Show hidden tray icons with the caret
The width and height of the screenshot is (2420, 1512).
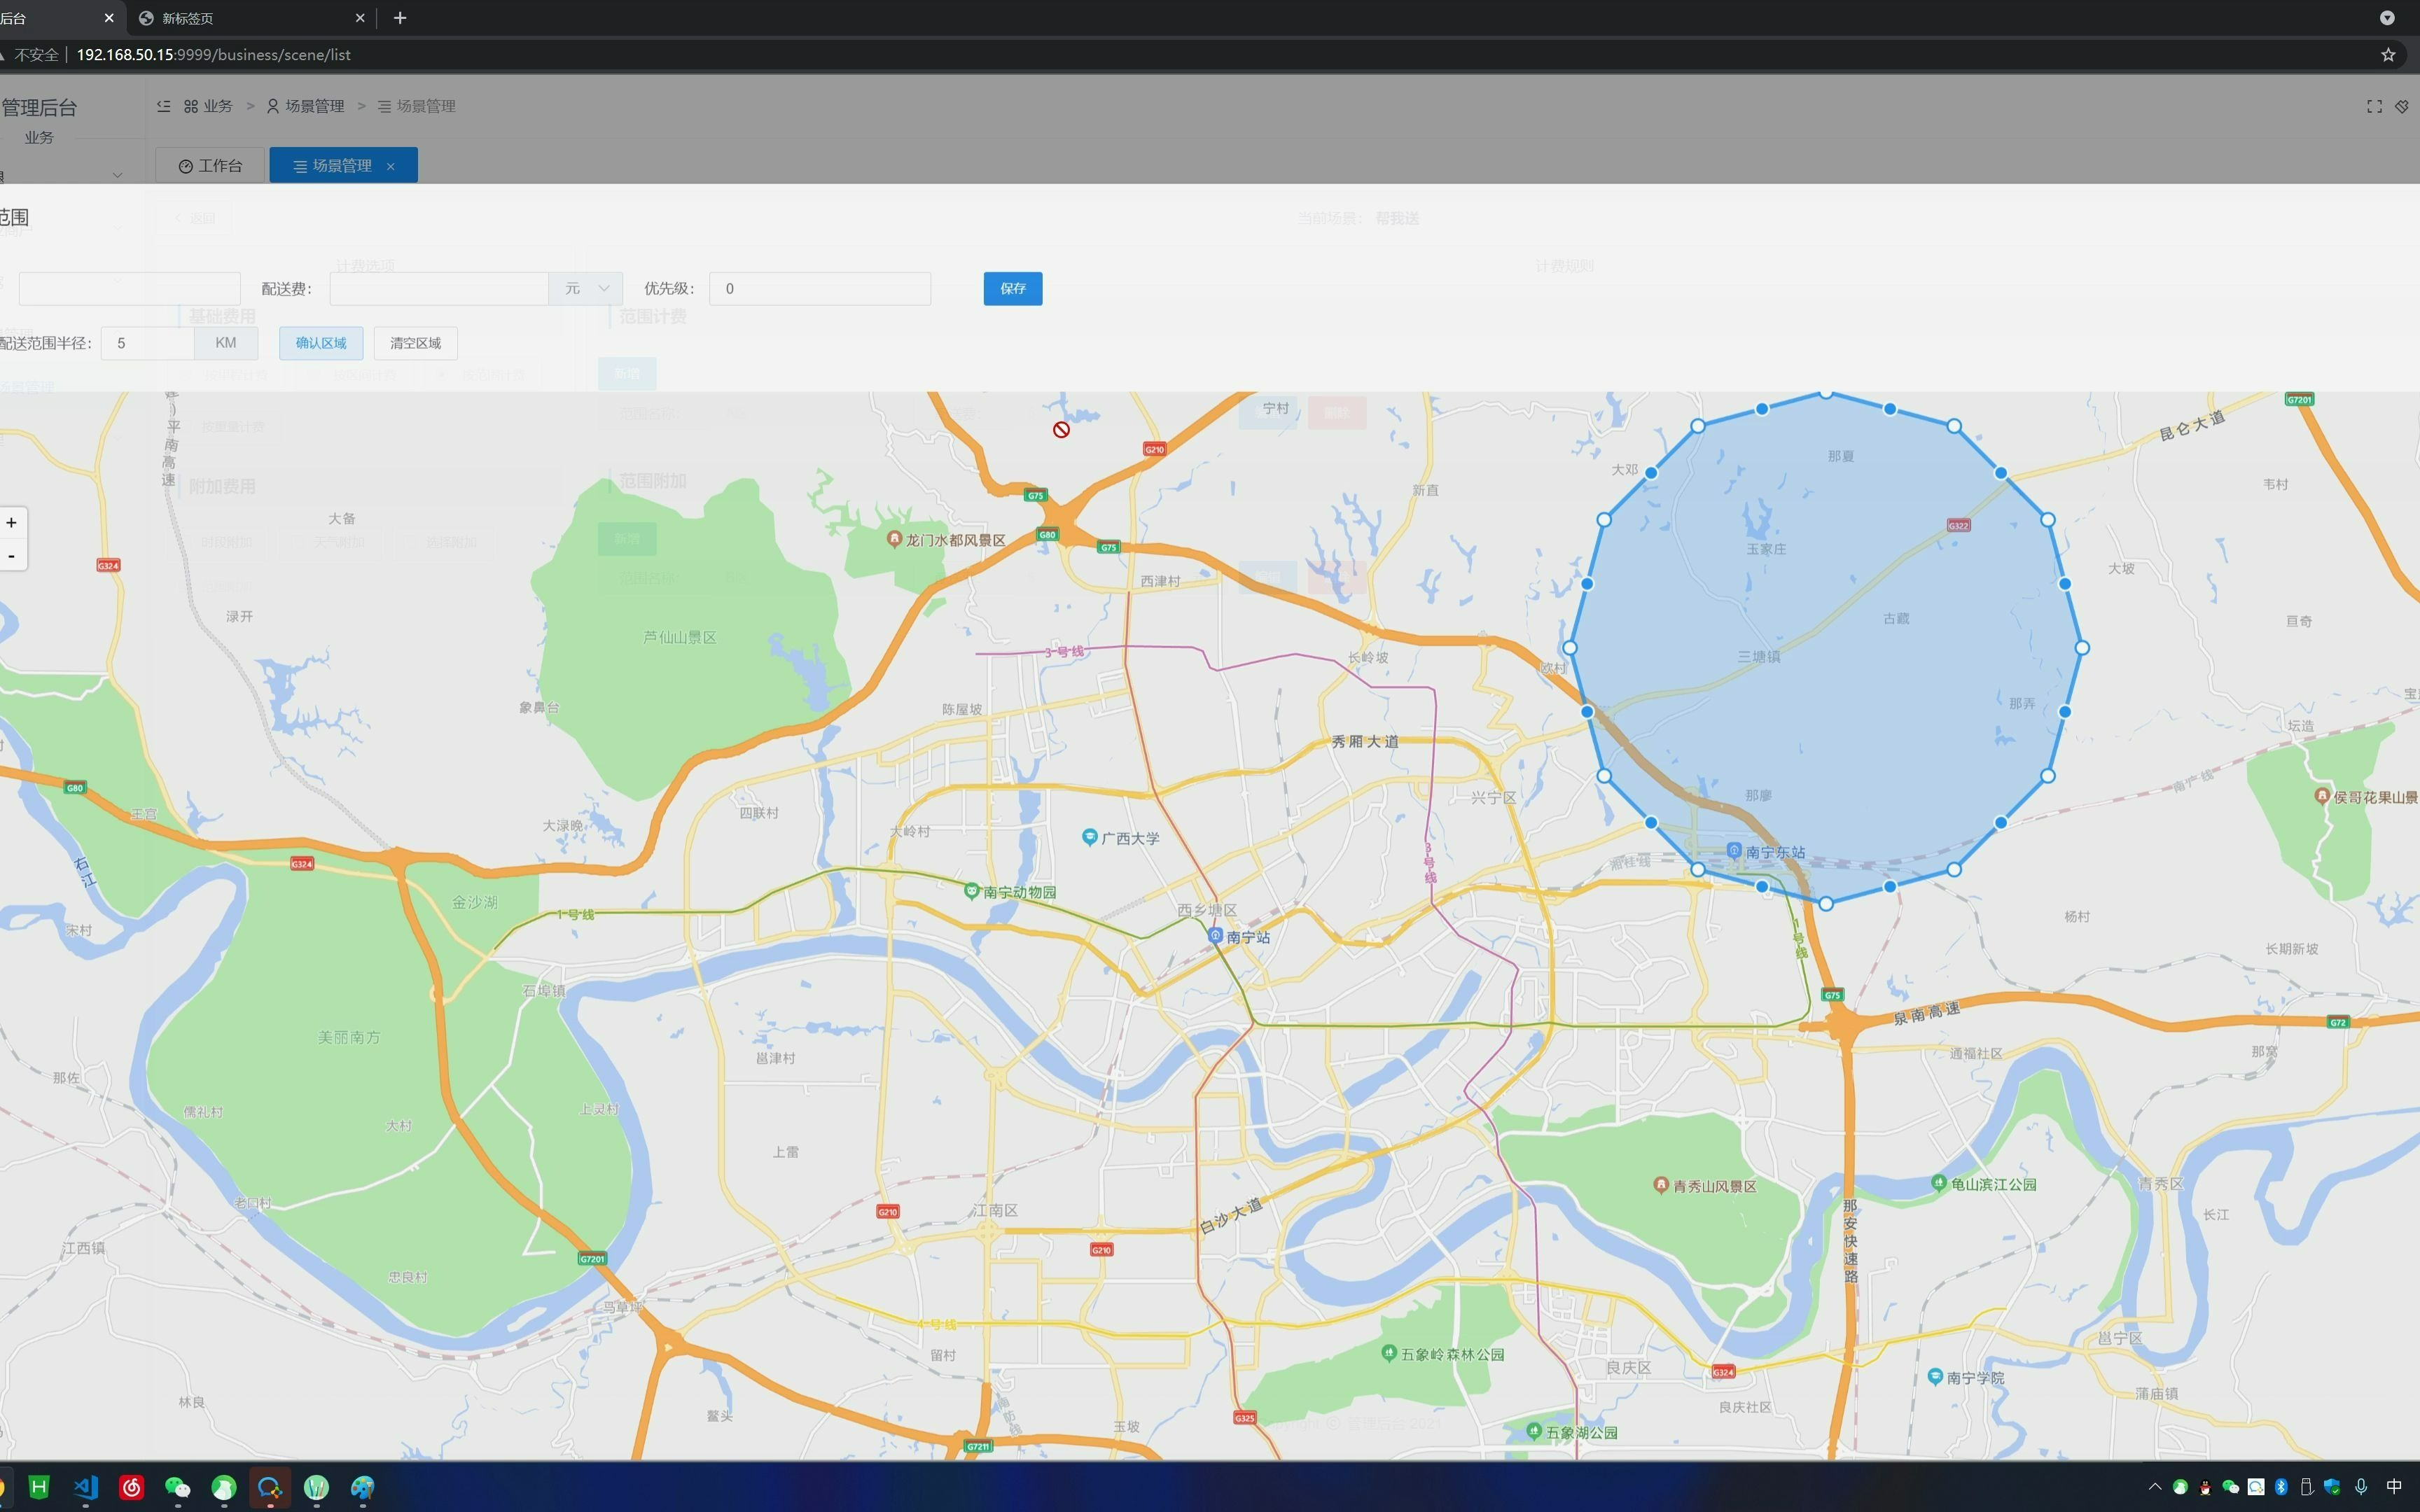point(2155,1487)
